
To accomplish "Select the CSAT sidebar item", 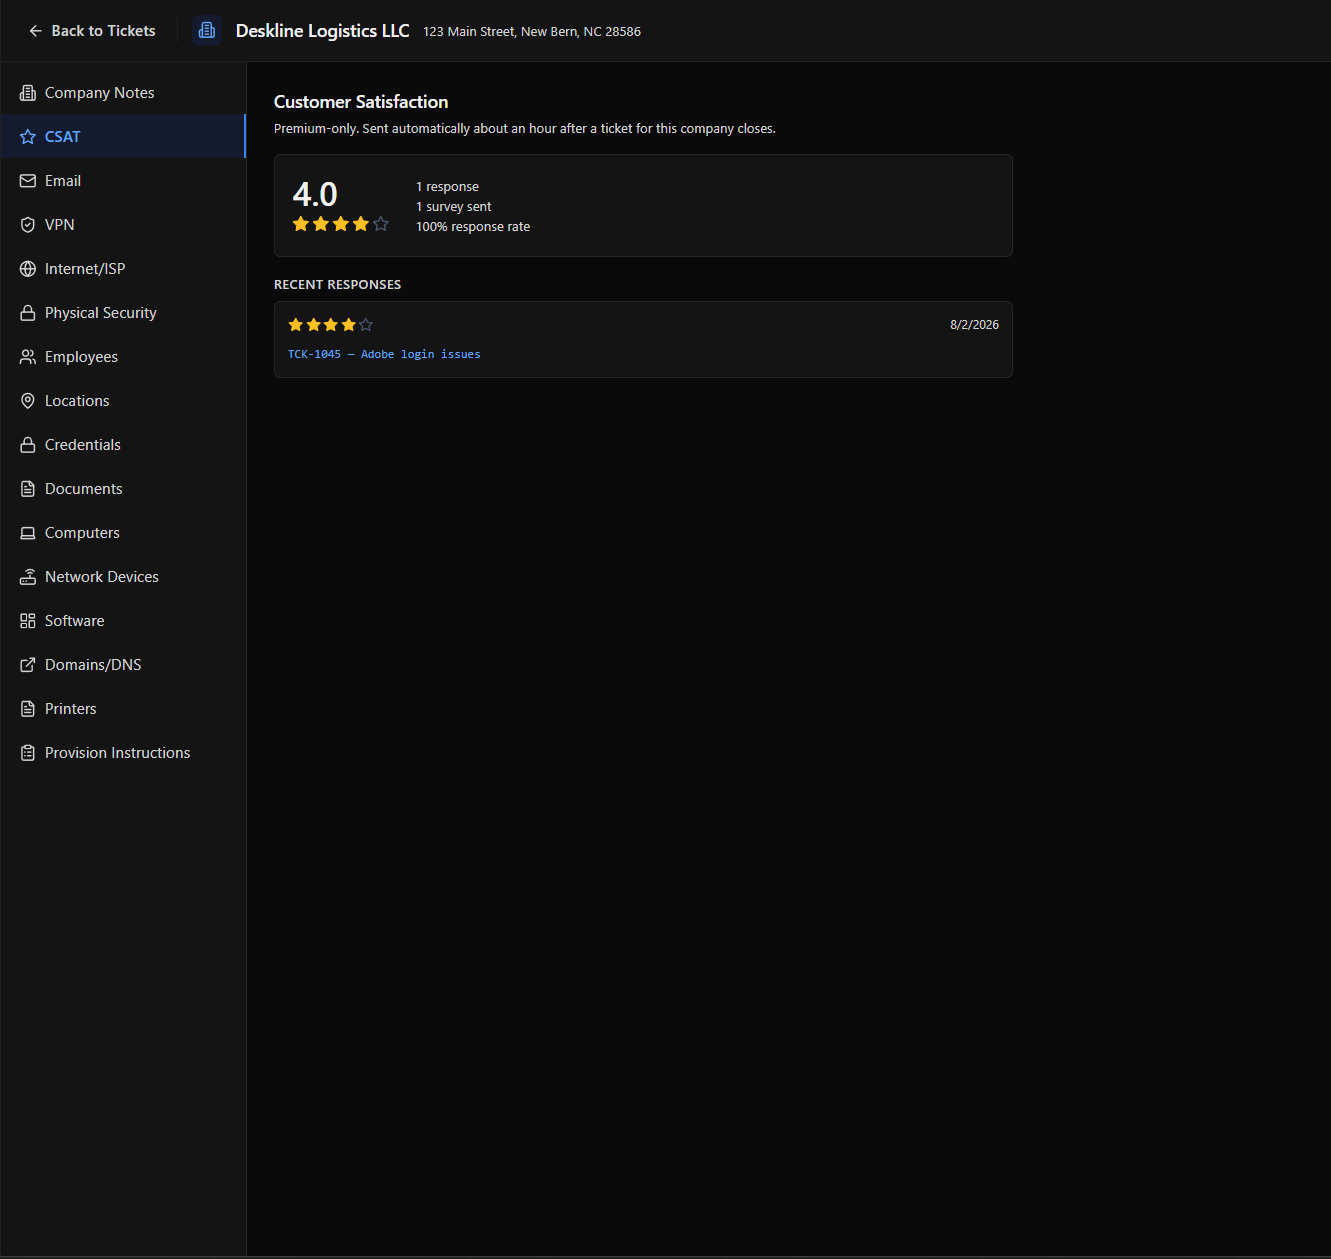I will (x=123, y=137).
